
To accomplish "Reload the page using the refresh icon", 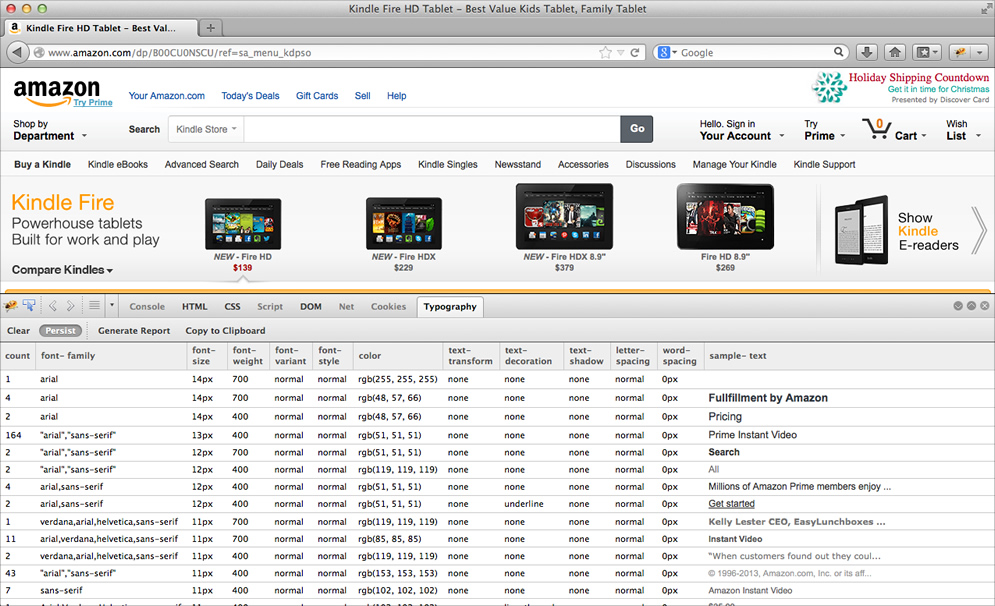I will pos(635,53).
